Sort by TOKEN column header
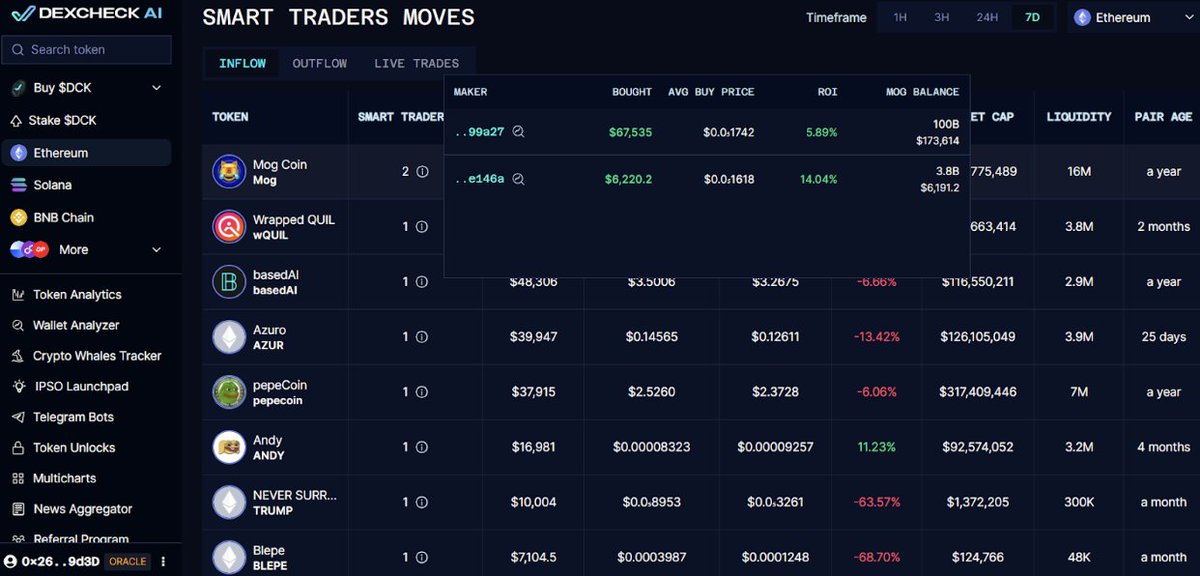The height and width of the screenshot is (576, 1200). coord(230,117)
